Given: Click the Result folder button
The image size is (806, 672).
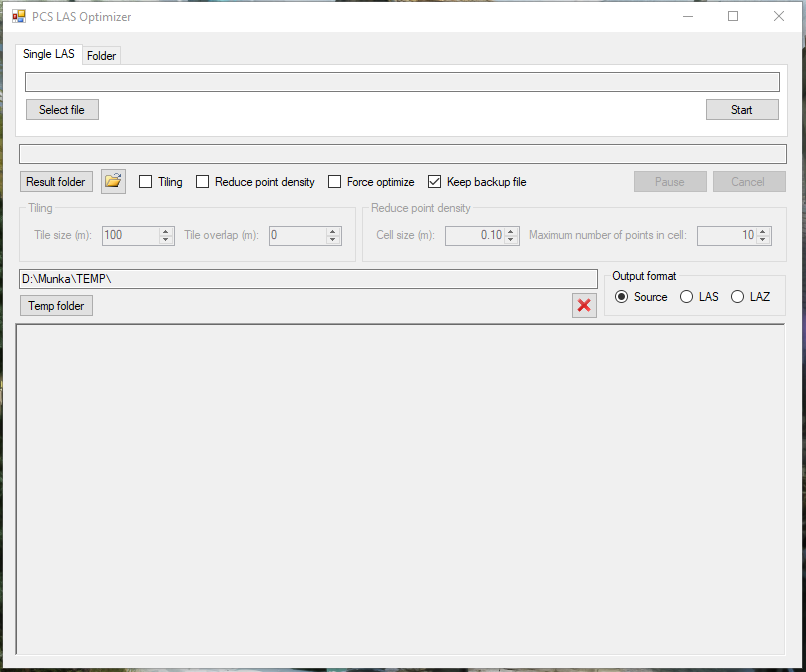Looking at the screenshot, I should (56, 181).
